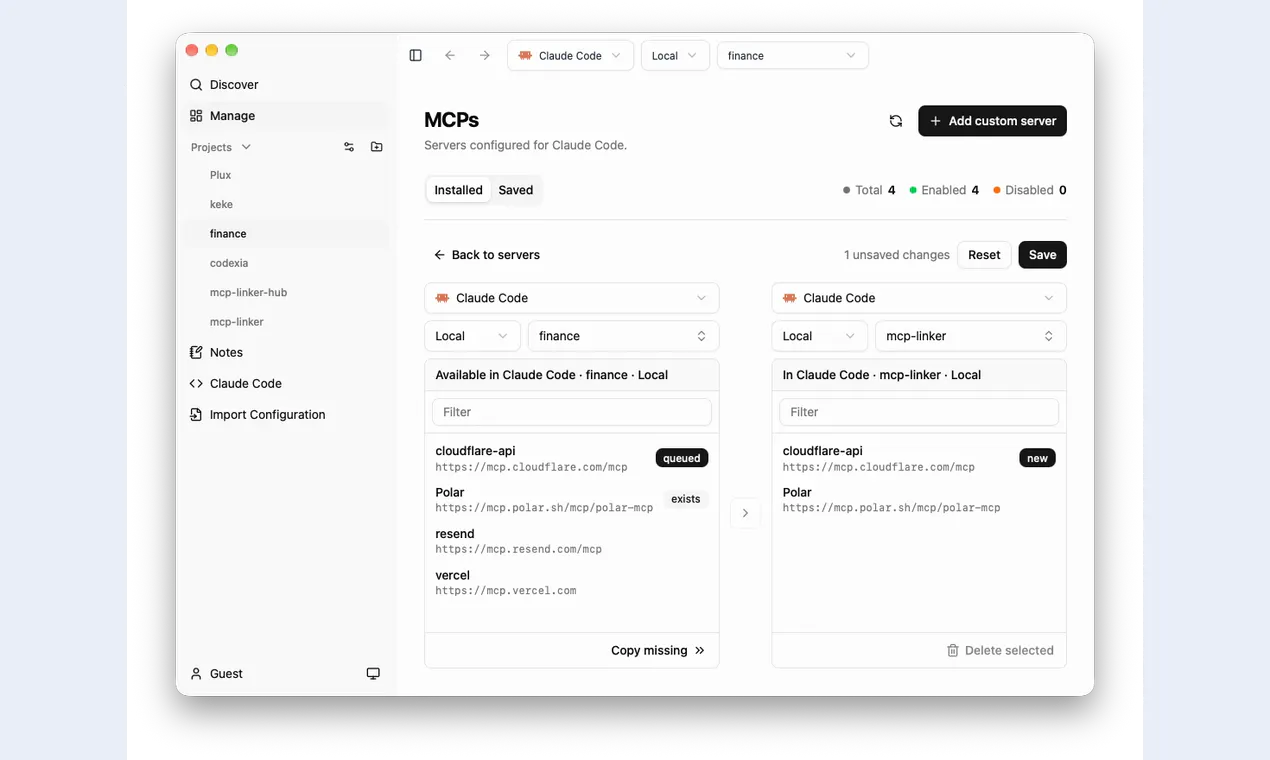Image resolution: width=1270 pixels, height=760 pixels.
Task: Open top toolbar finance project dropdown
Action: click(x=792, y=56)
